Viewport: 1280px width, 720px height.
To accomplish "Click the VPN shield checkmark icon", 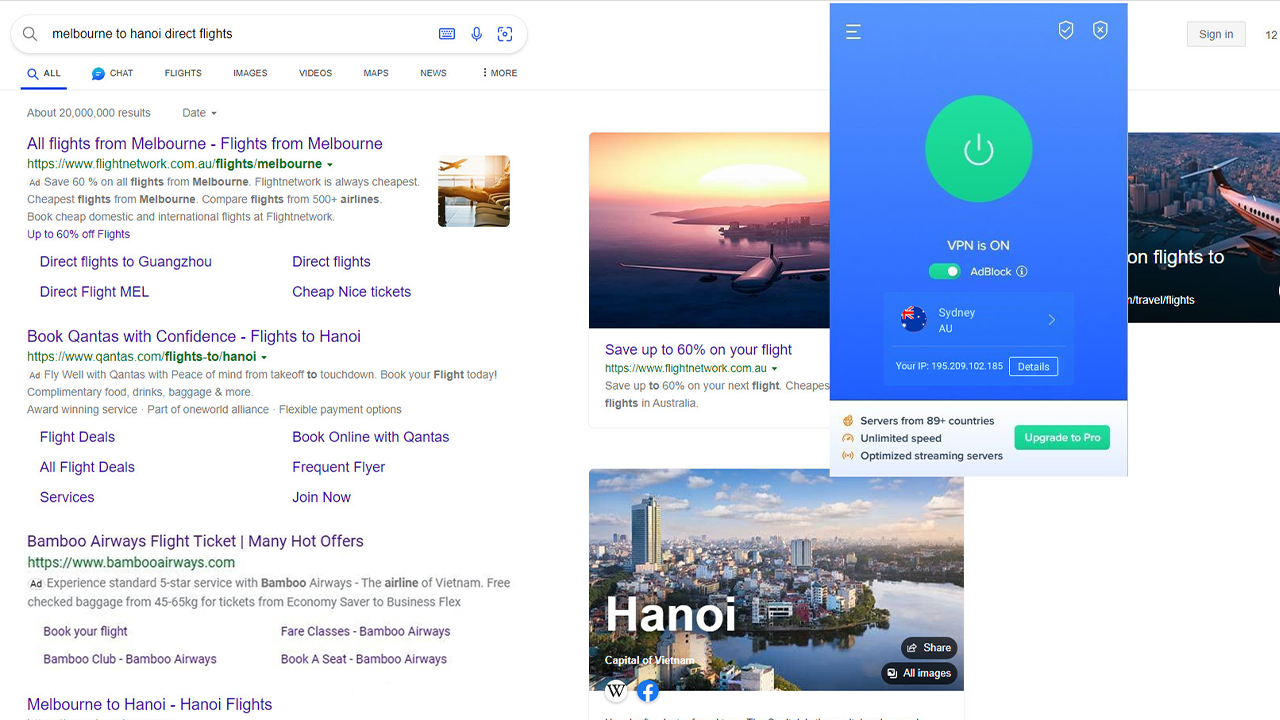I will [x=1066, y=31].
